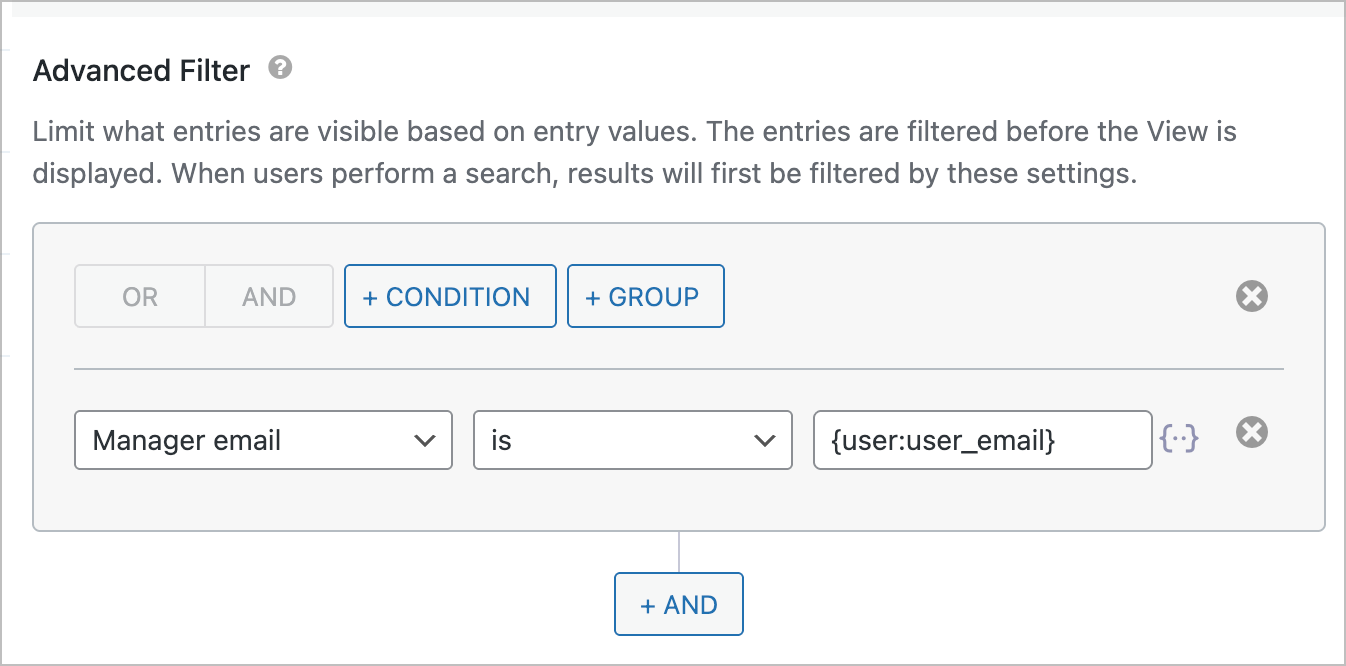
Task: Click the {user:user_email} value input field
Action: tap(982, 440)
